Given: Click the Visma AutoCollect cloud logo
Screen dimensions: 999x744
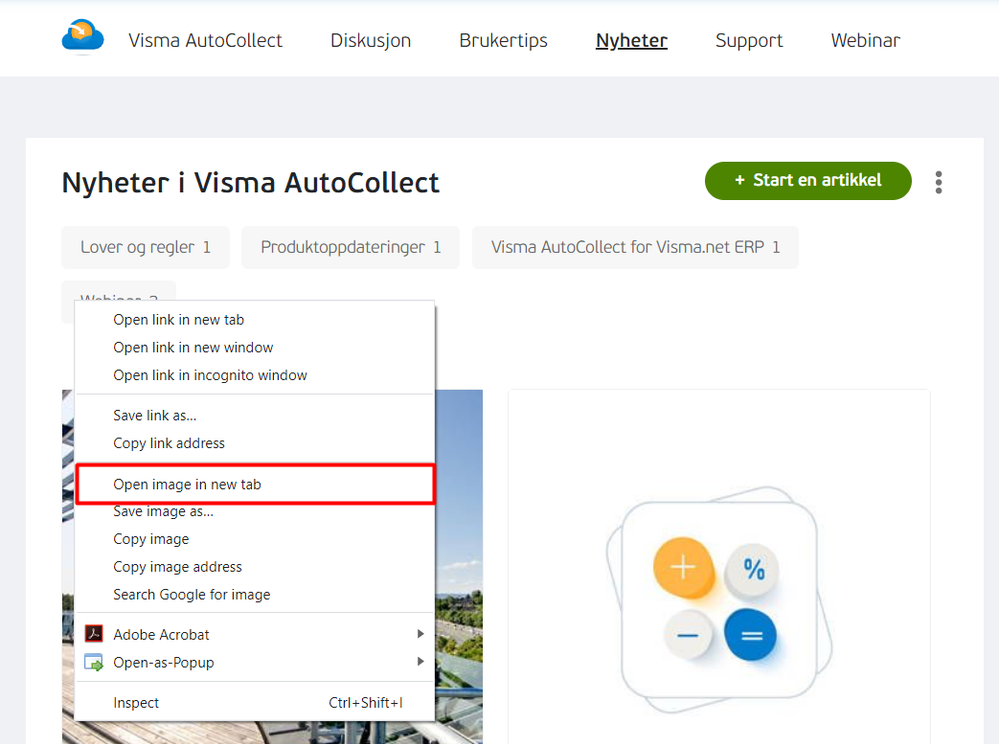Looking at the screenshot, I should coord(83,37).
